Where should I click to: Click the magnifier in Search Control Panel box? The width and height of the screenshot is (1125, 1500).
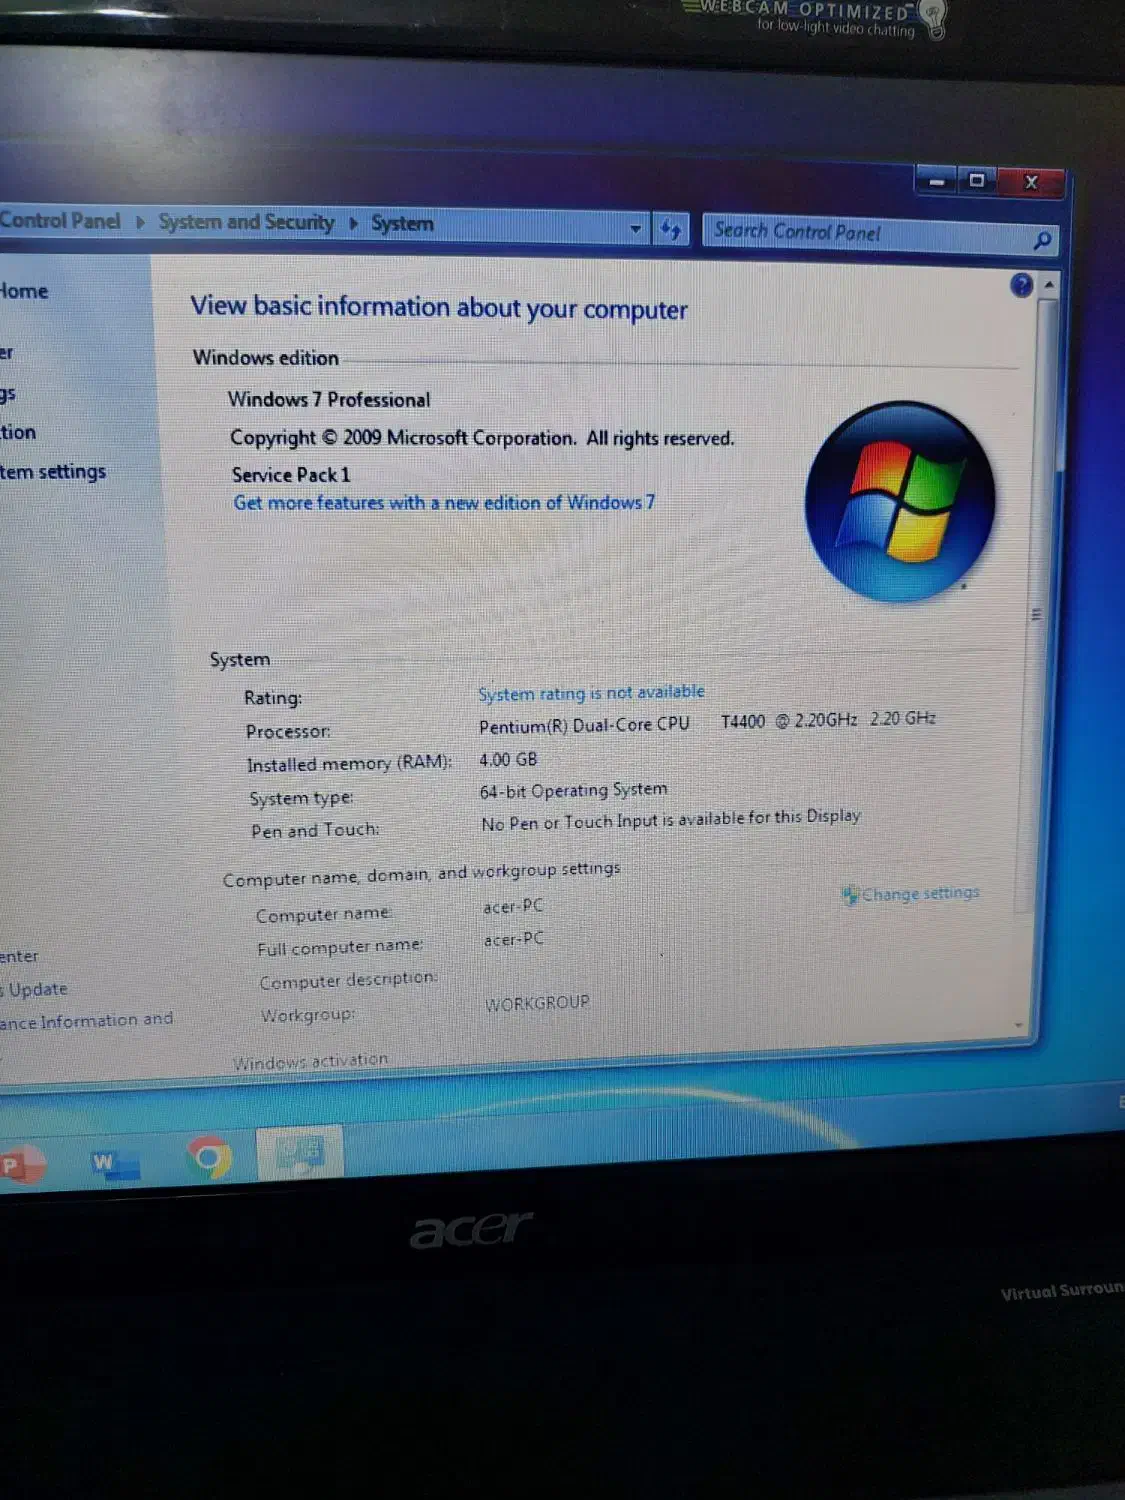[1040, 240]
